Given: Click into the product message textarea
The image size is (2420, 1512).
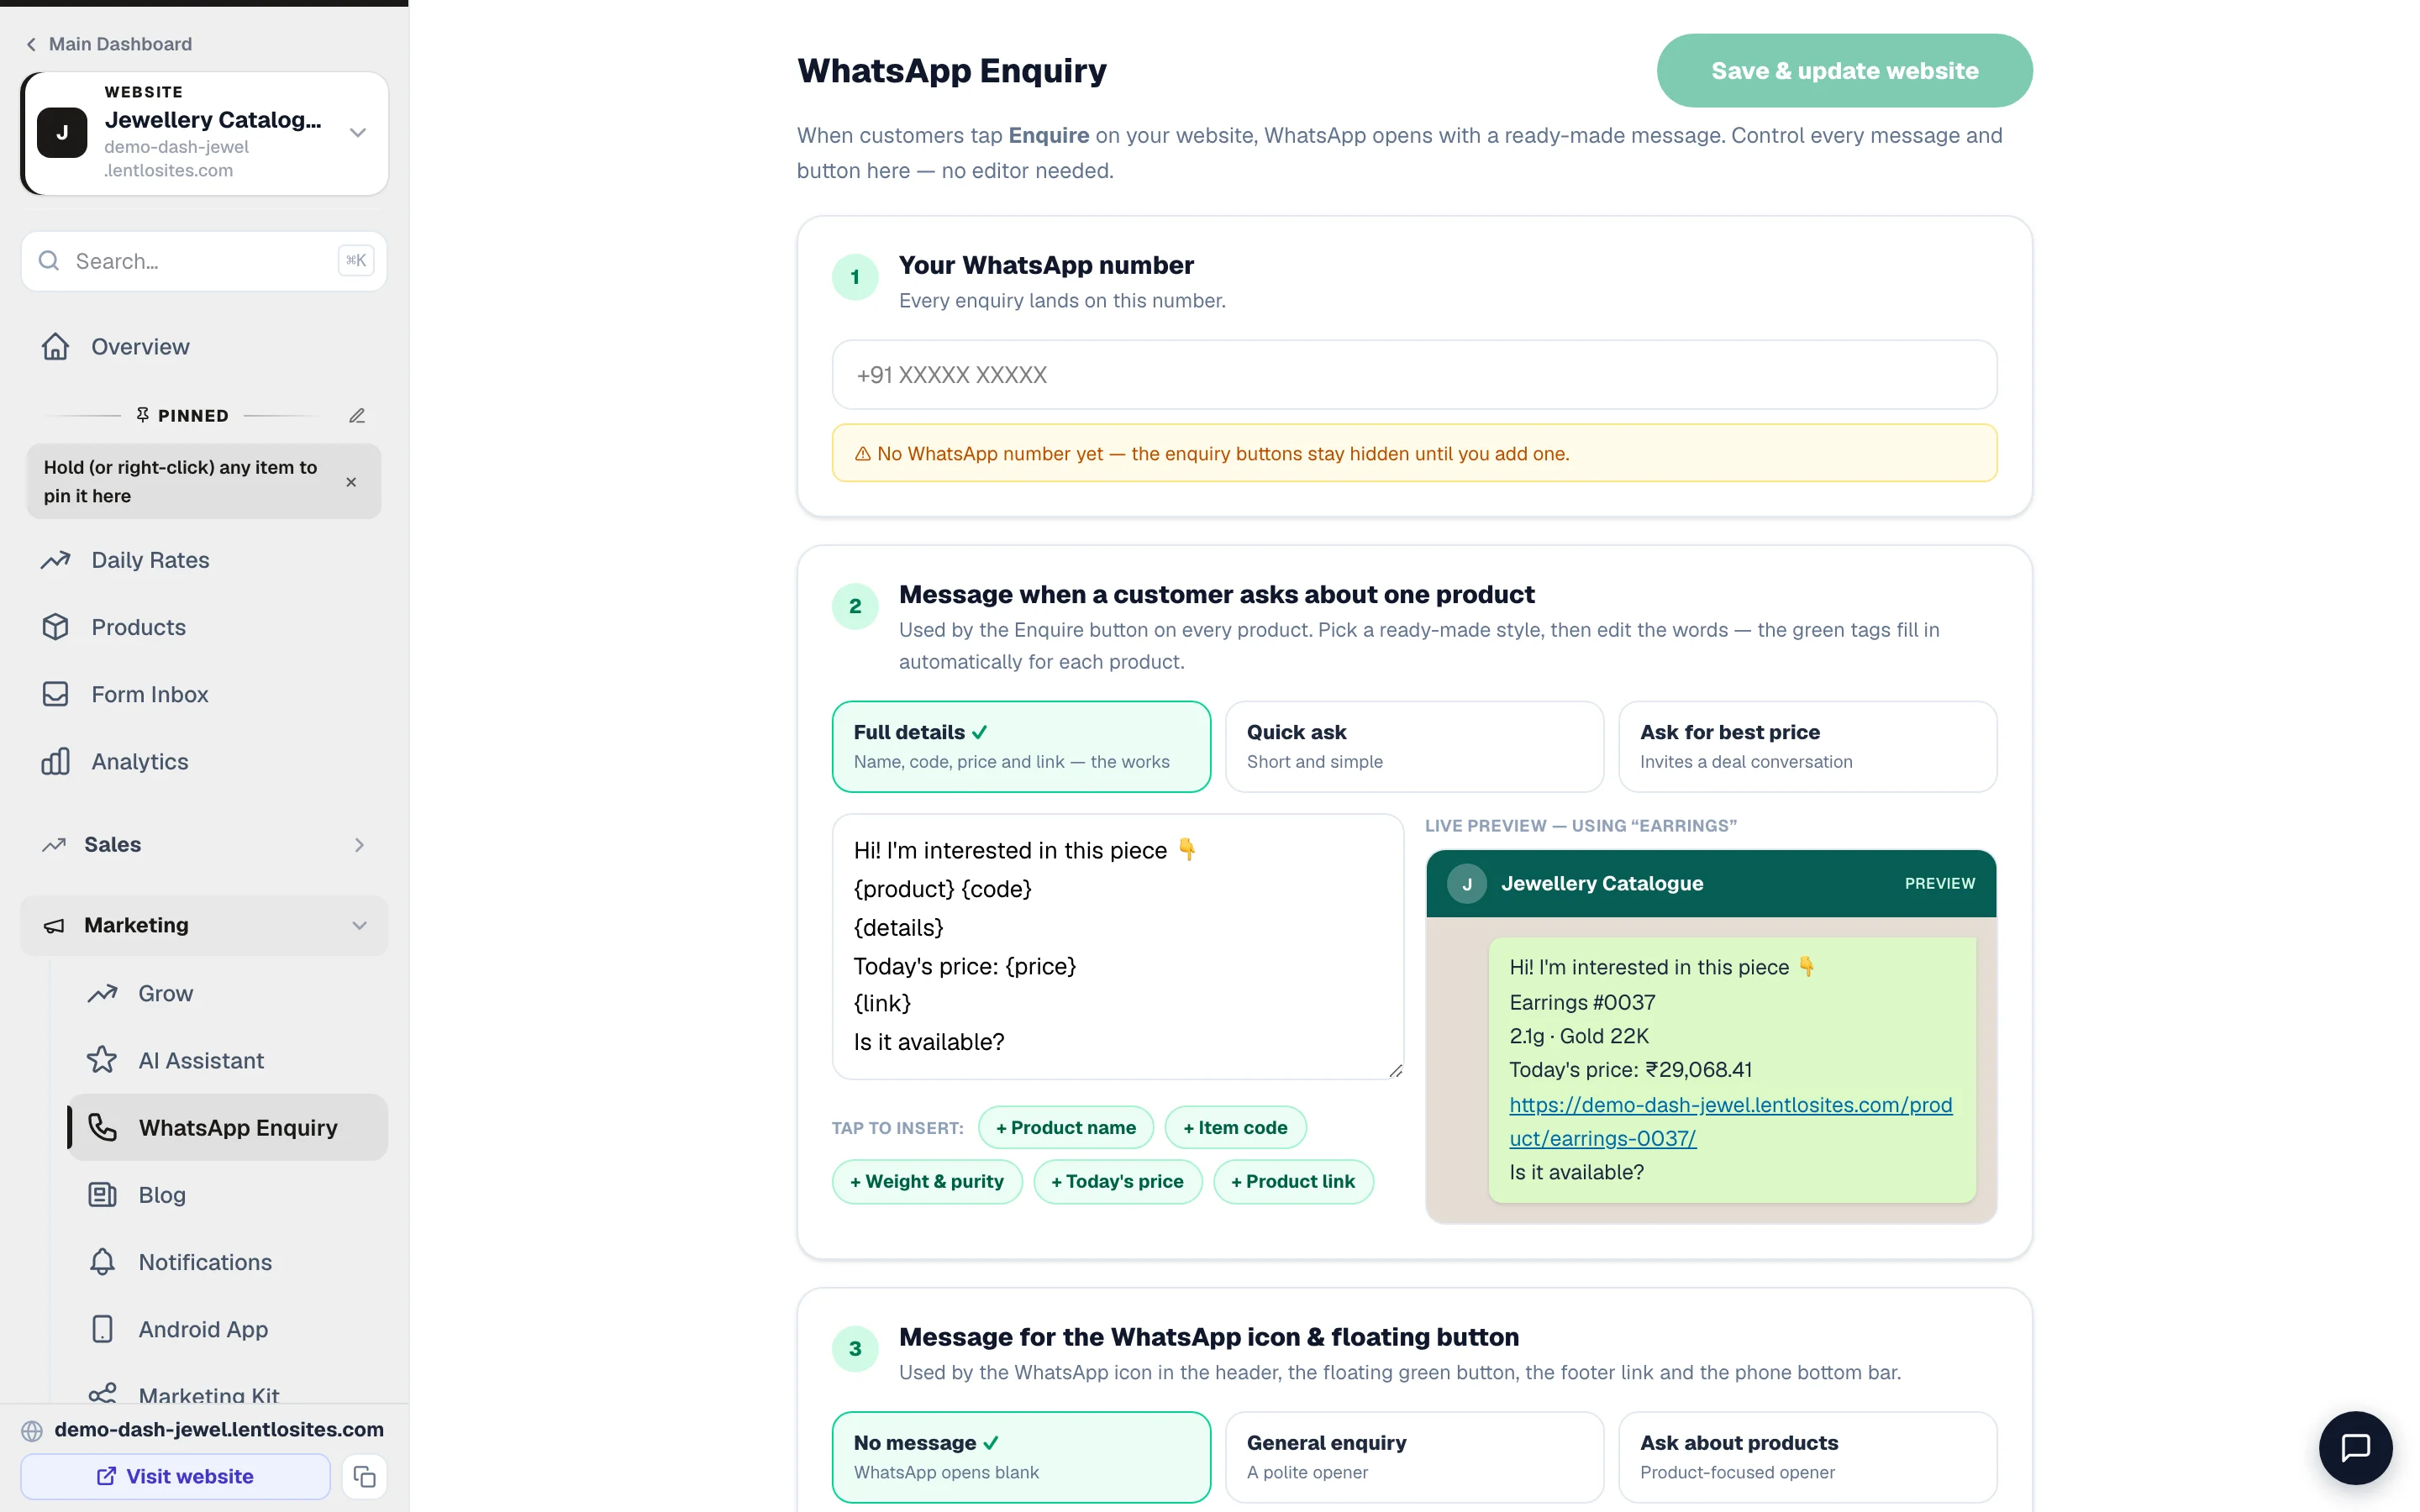Looking at the screenshot, I should pos(1117,946).
